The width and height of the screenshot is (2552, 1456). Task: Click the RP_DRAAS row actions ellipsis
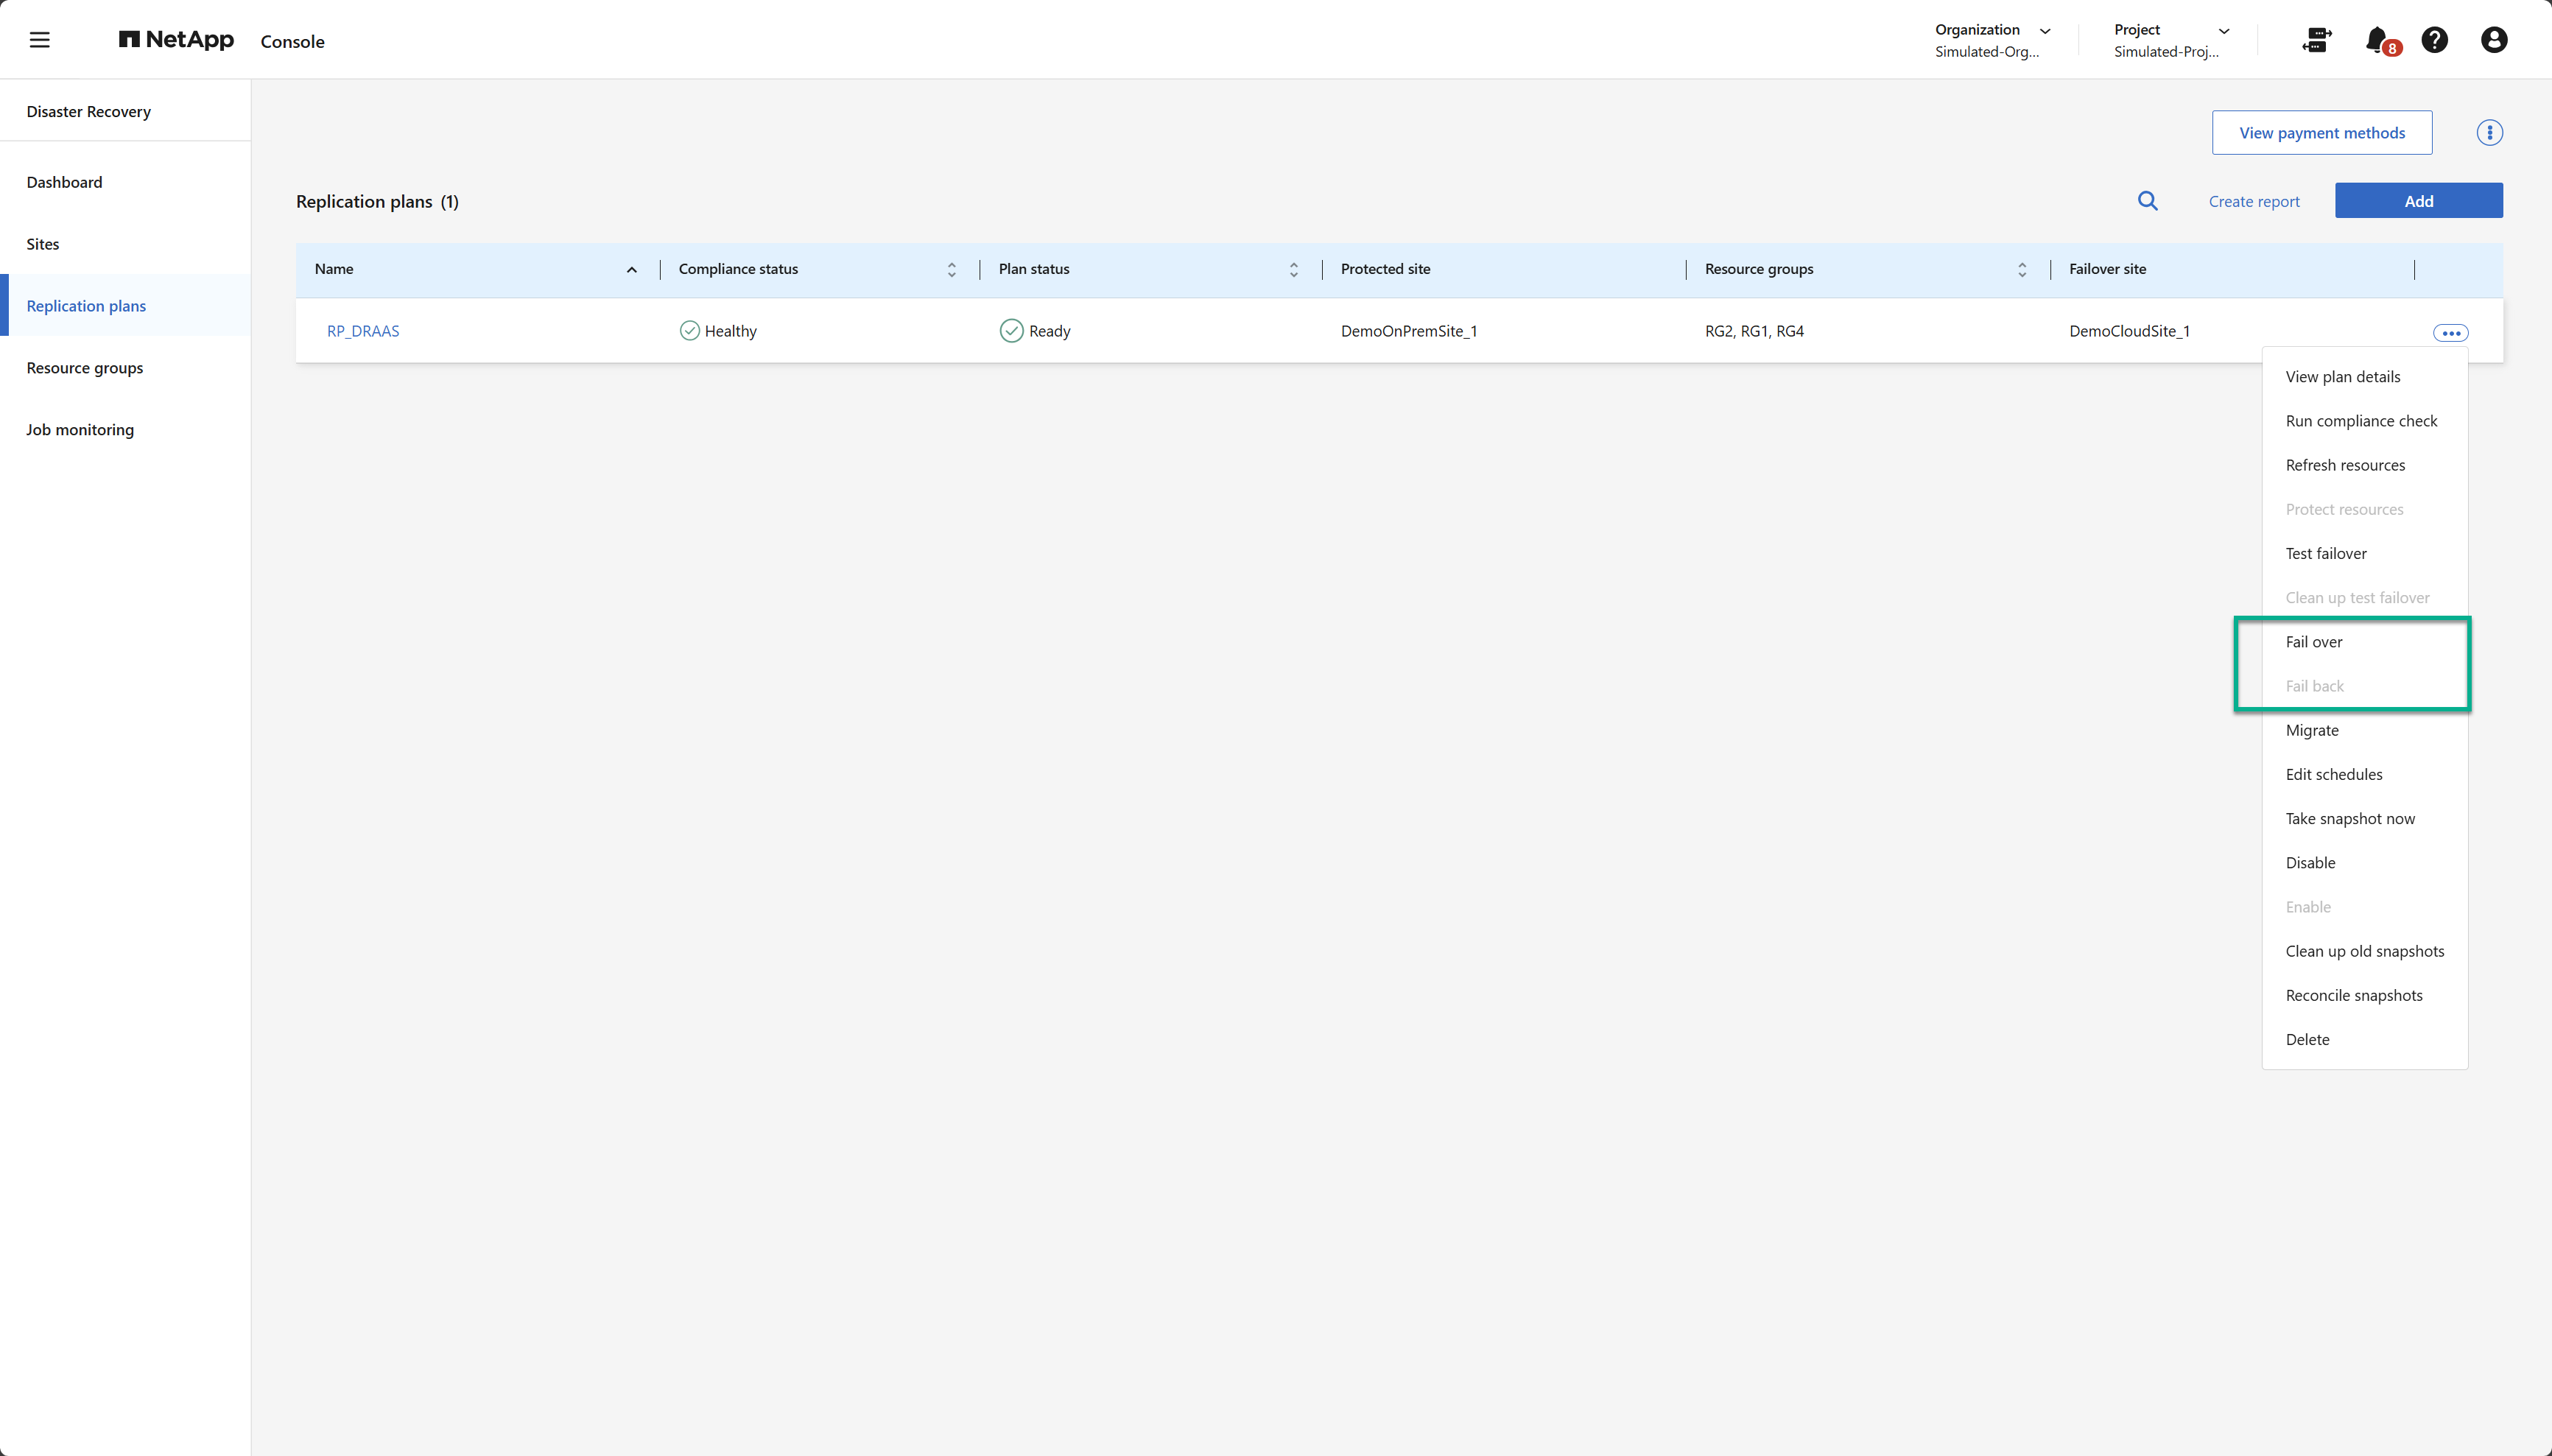tap(2450, 333)
